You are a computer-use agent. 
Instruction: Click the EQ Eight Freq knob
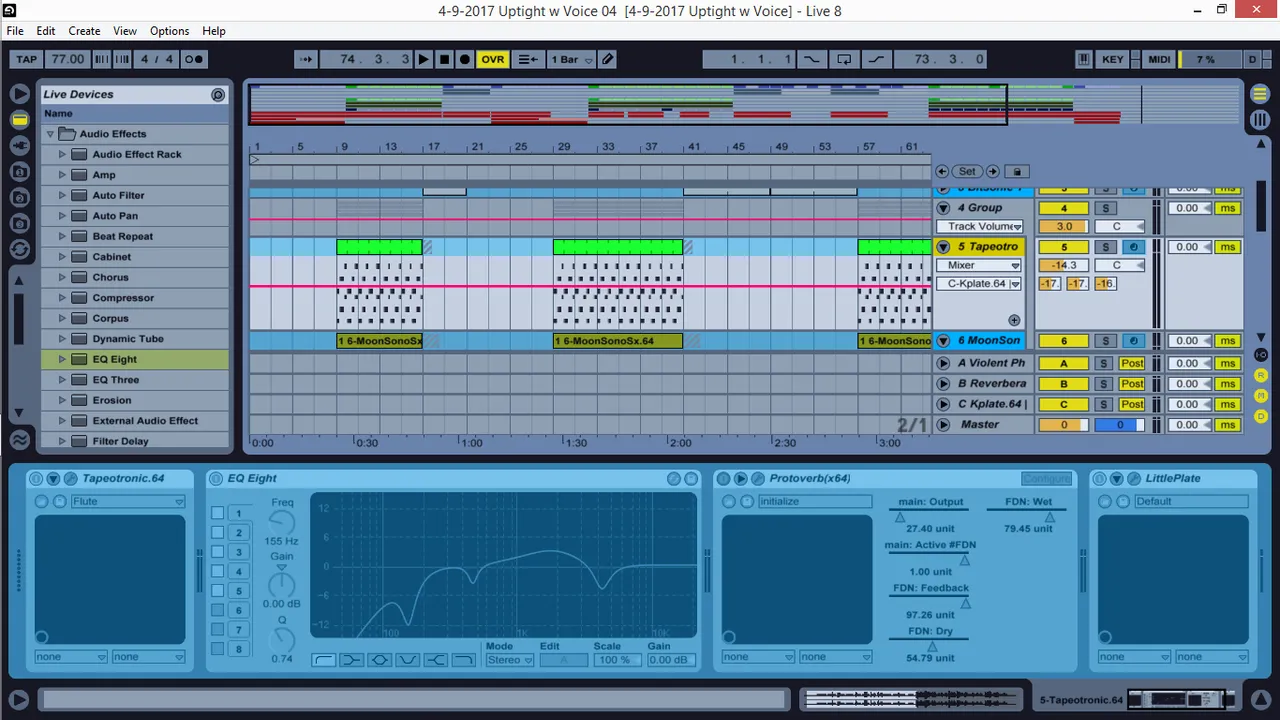coord(283,522)
